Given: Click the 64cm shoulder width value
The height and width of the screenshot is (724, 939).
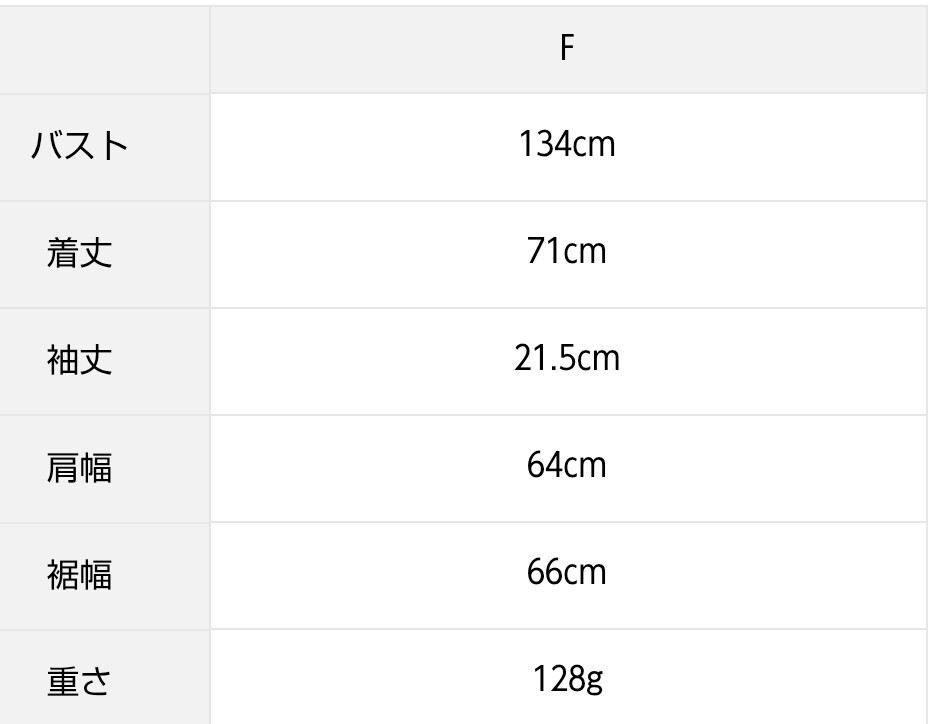Looking at the screenshot, I should click(x=566, y=465).
